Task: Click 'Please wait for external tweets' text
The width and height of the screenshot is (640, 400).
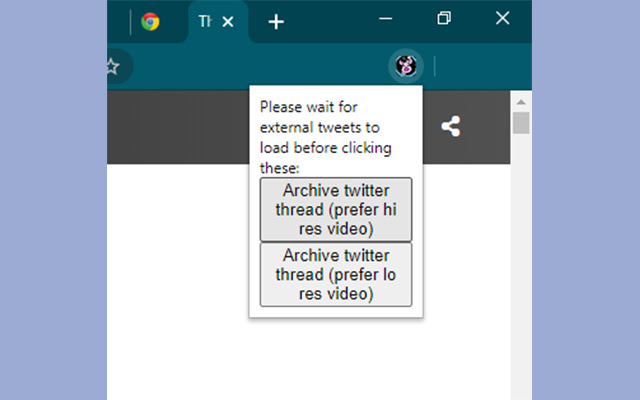Action: [325, 138]
